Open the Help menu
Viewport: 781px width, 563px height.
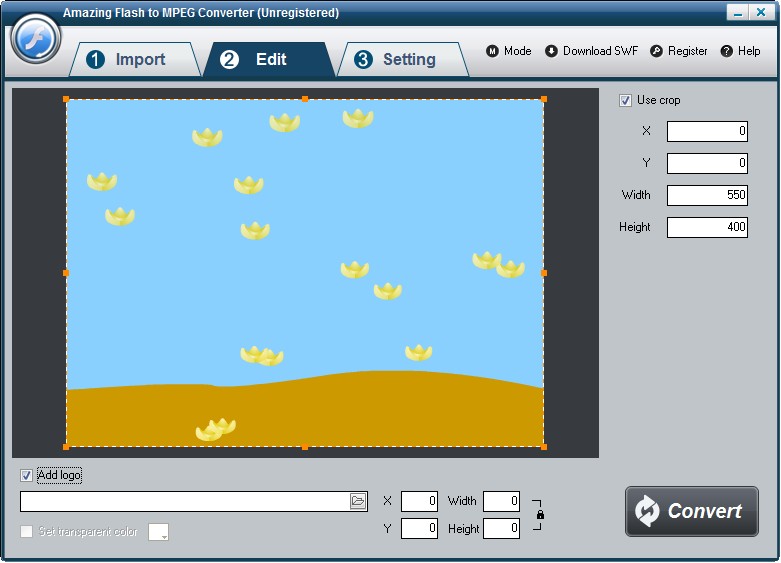click(740, 51)
